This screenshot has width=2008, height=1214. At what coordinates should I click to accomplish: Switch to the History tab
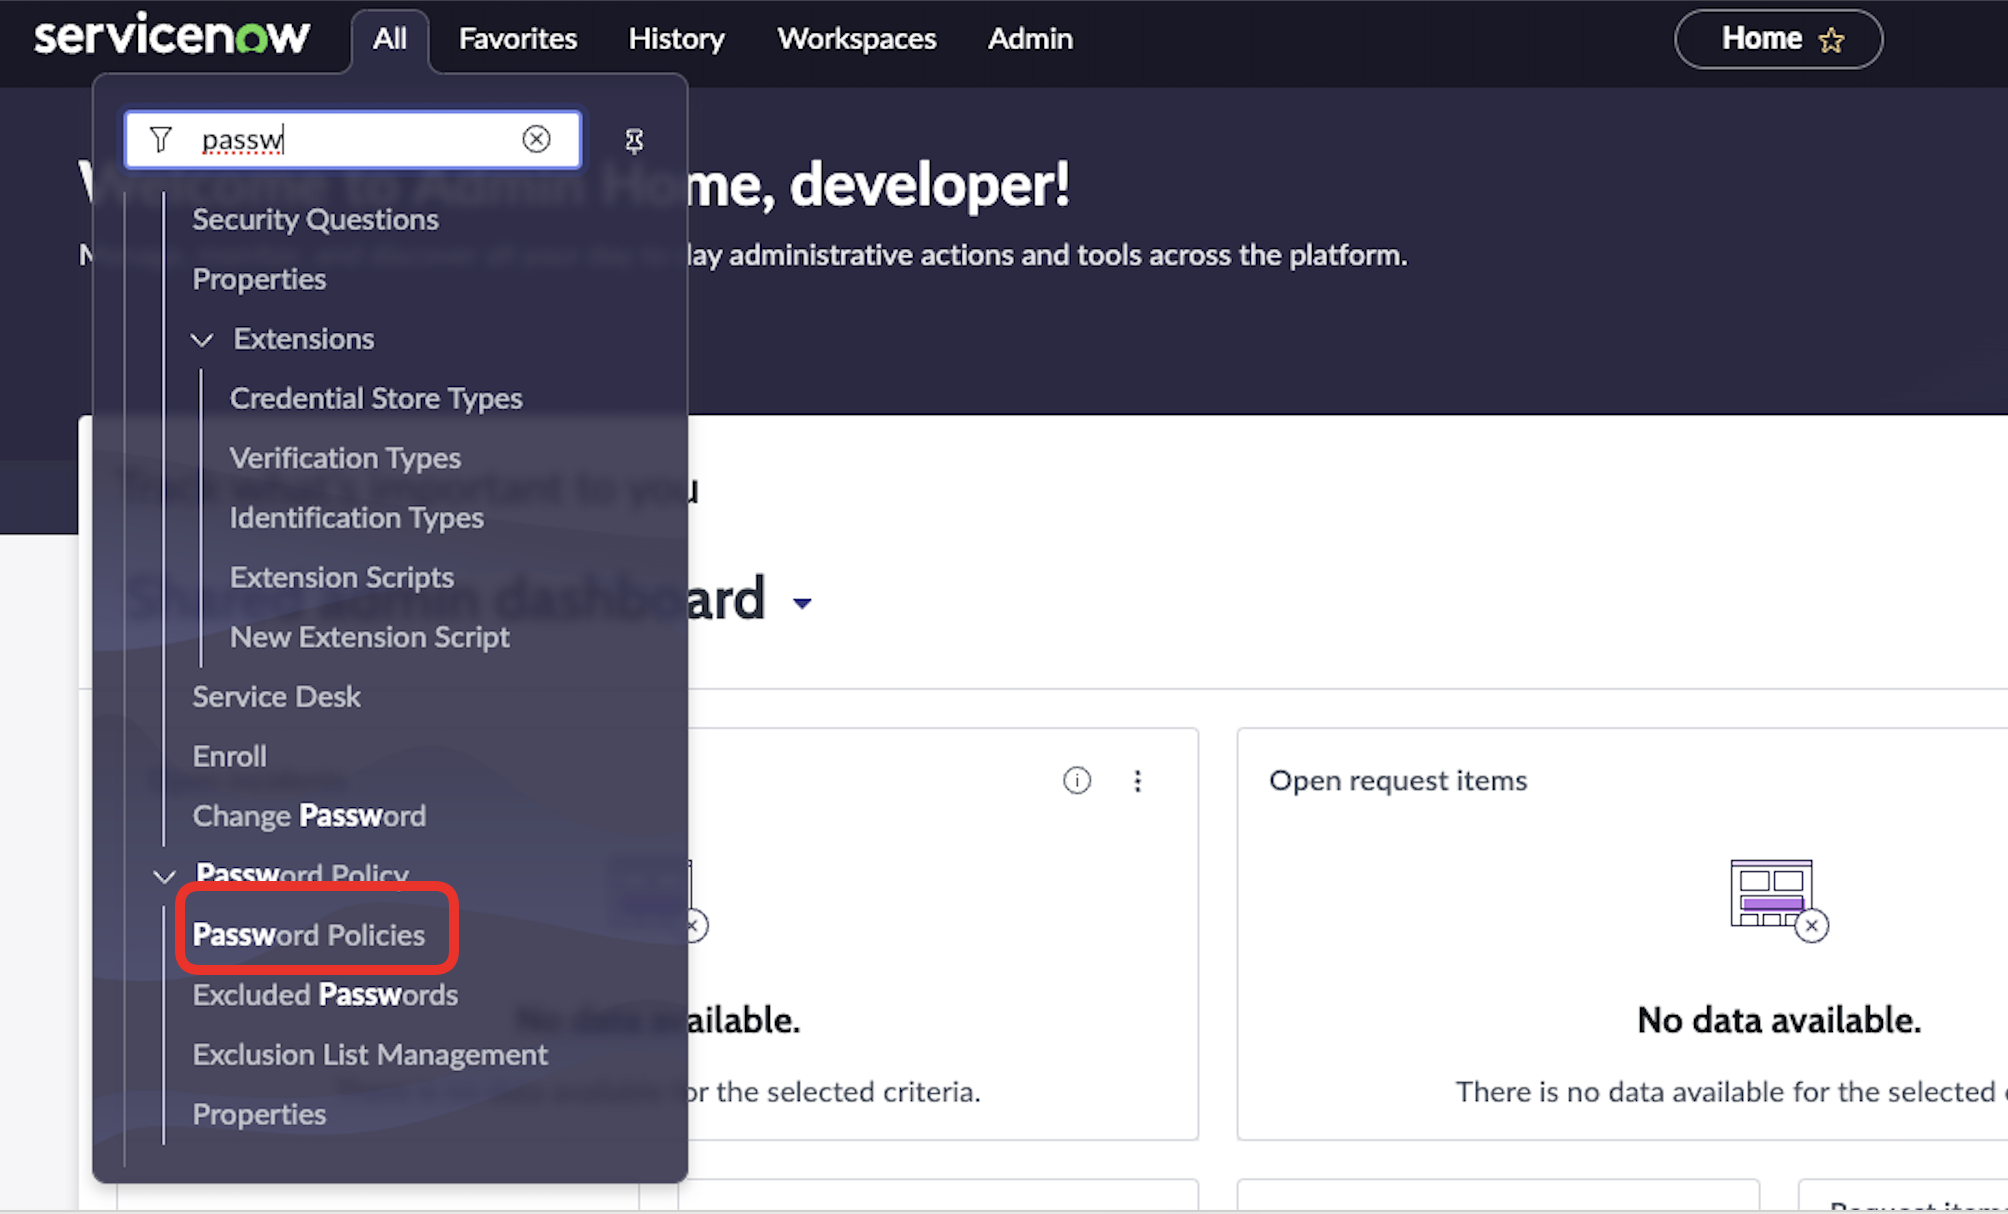(676, 39)
